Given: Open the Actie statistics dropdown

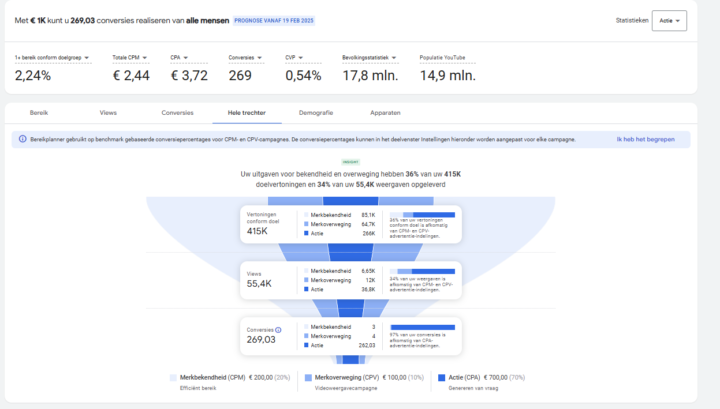Looking at the screenshot, I should point(669,21).
